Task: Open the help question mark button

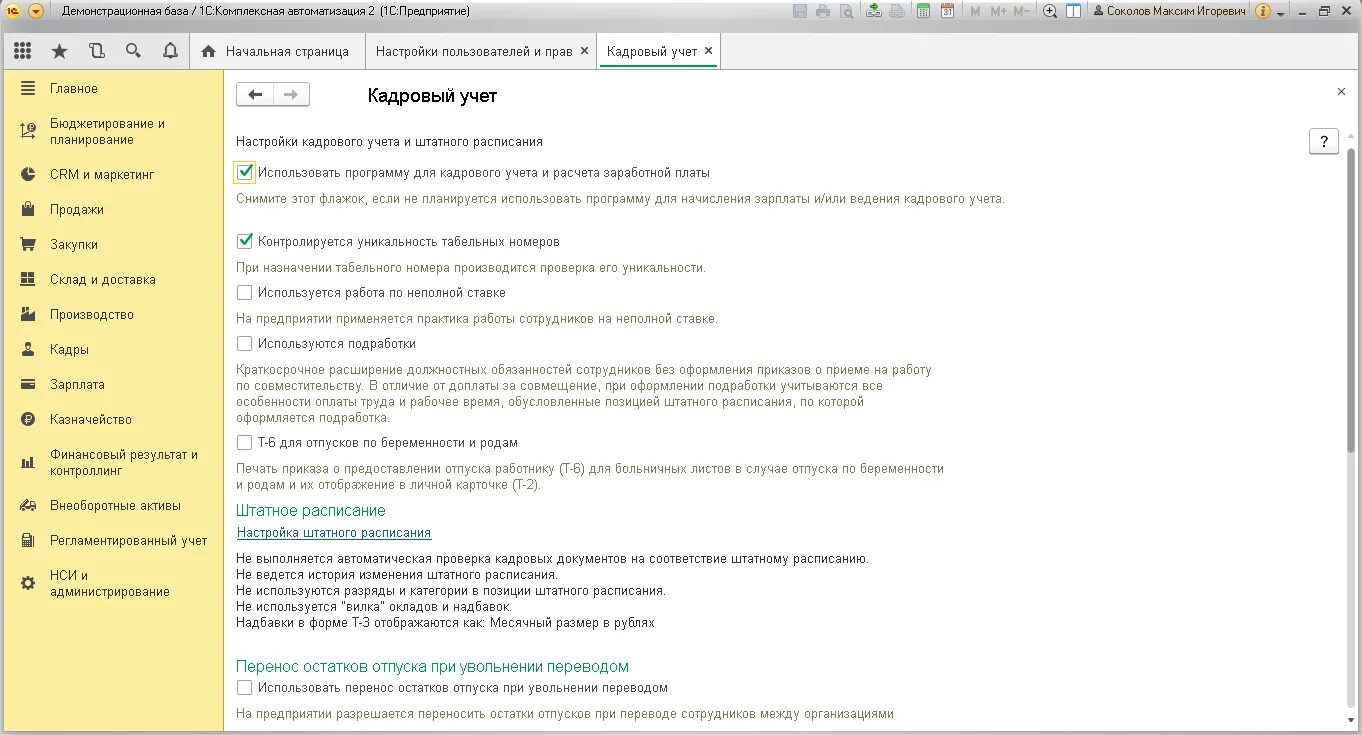Action: [x=1323, y=141]
